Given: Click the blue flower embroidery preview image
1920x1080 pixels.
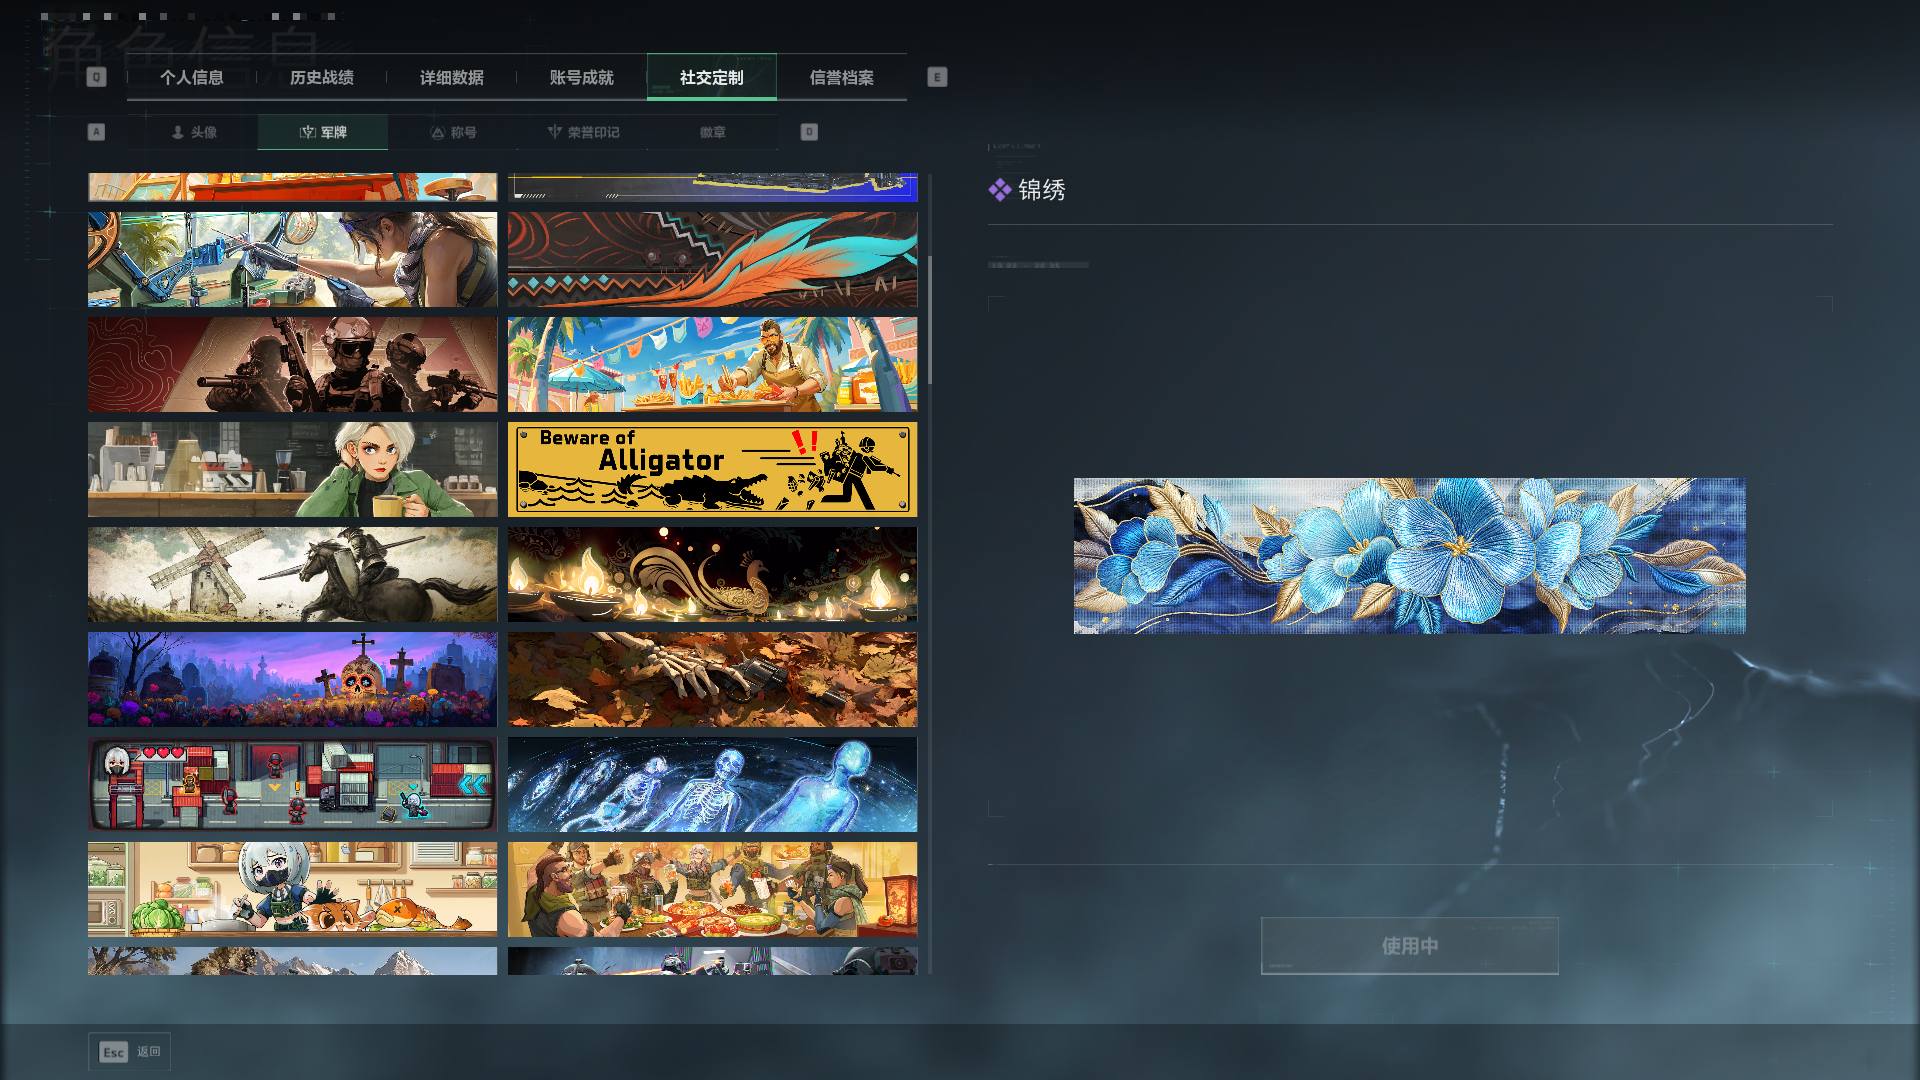Looking at the screenshot, I should (x=1409, y=556).
